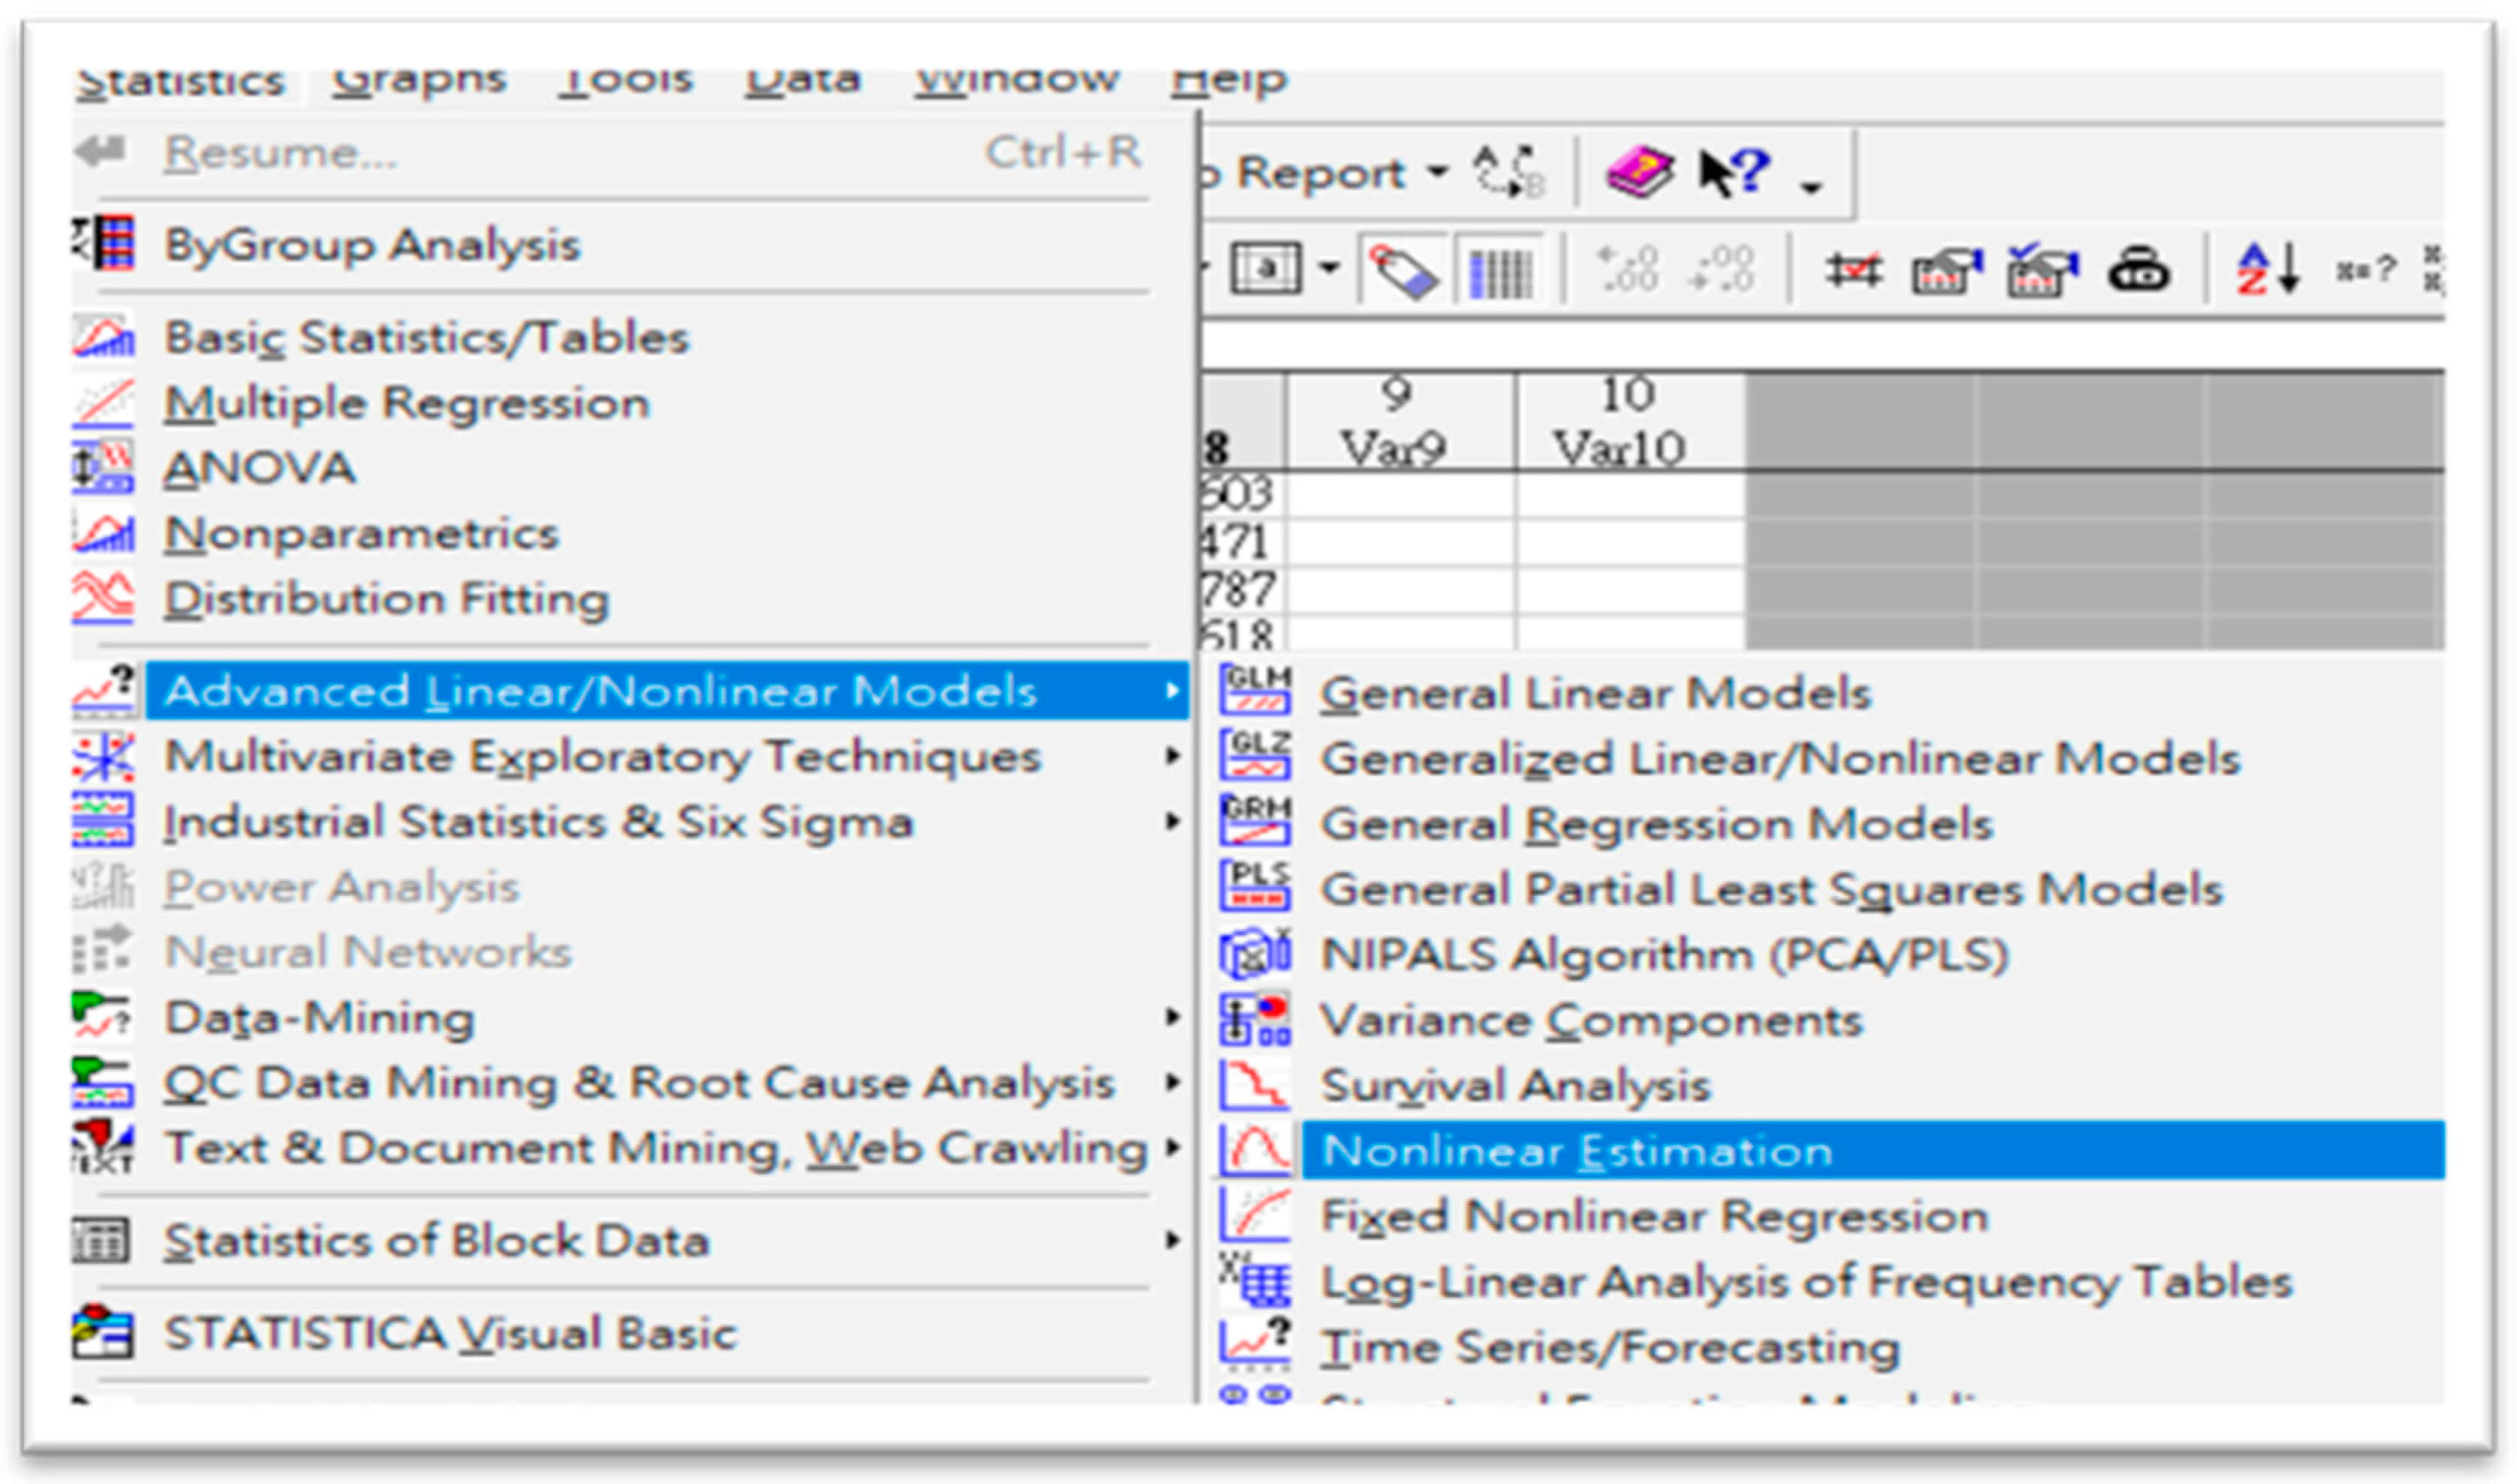2517x1484 pixels.
Task: Click the GLZ icon
Action: (1255, 755)
